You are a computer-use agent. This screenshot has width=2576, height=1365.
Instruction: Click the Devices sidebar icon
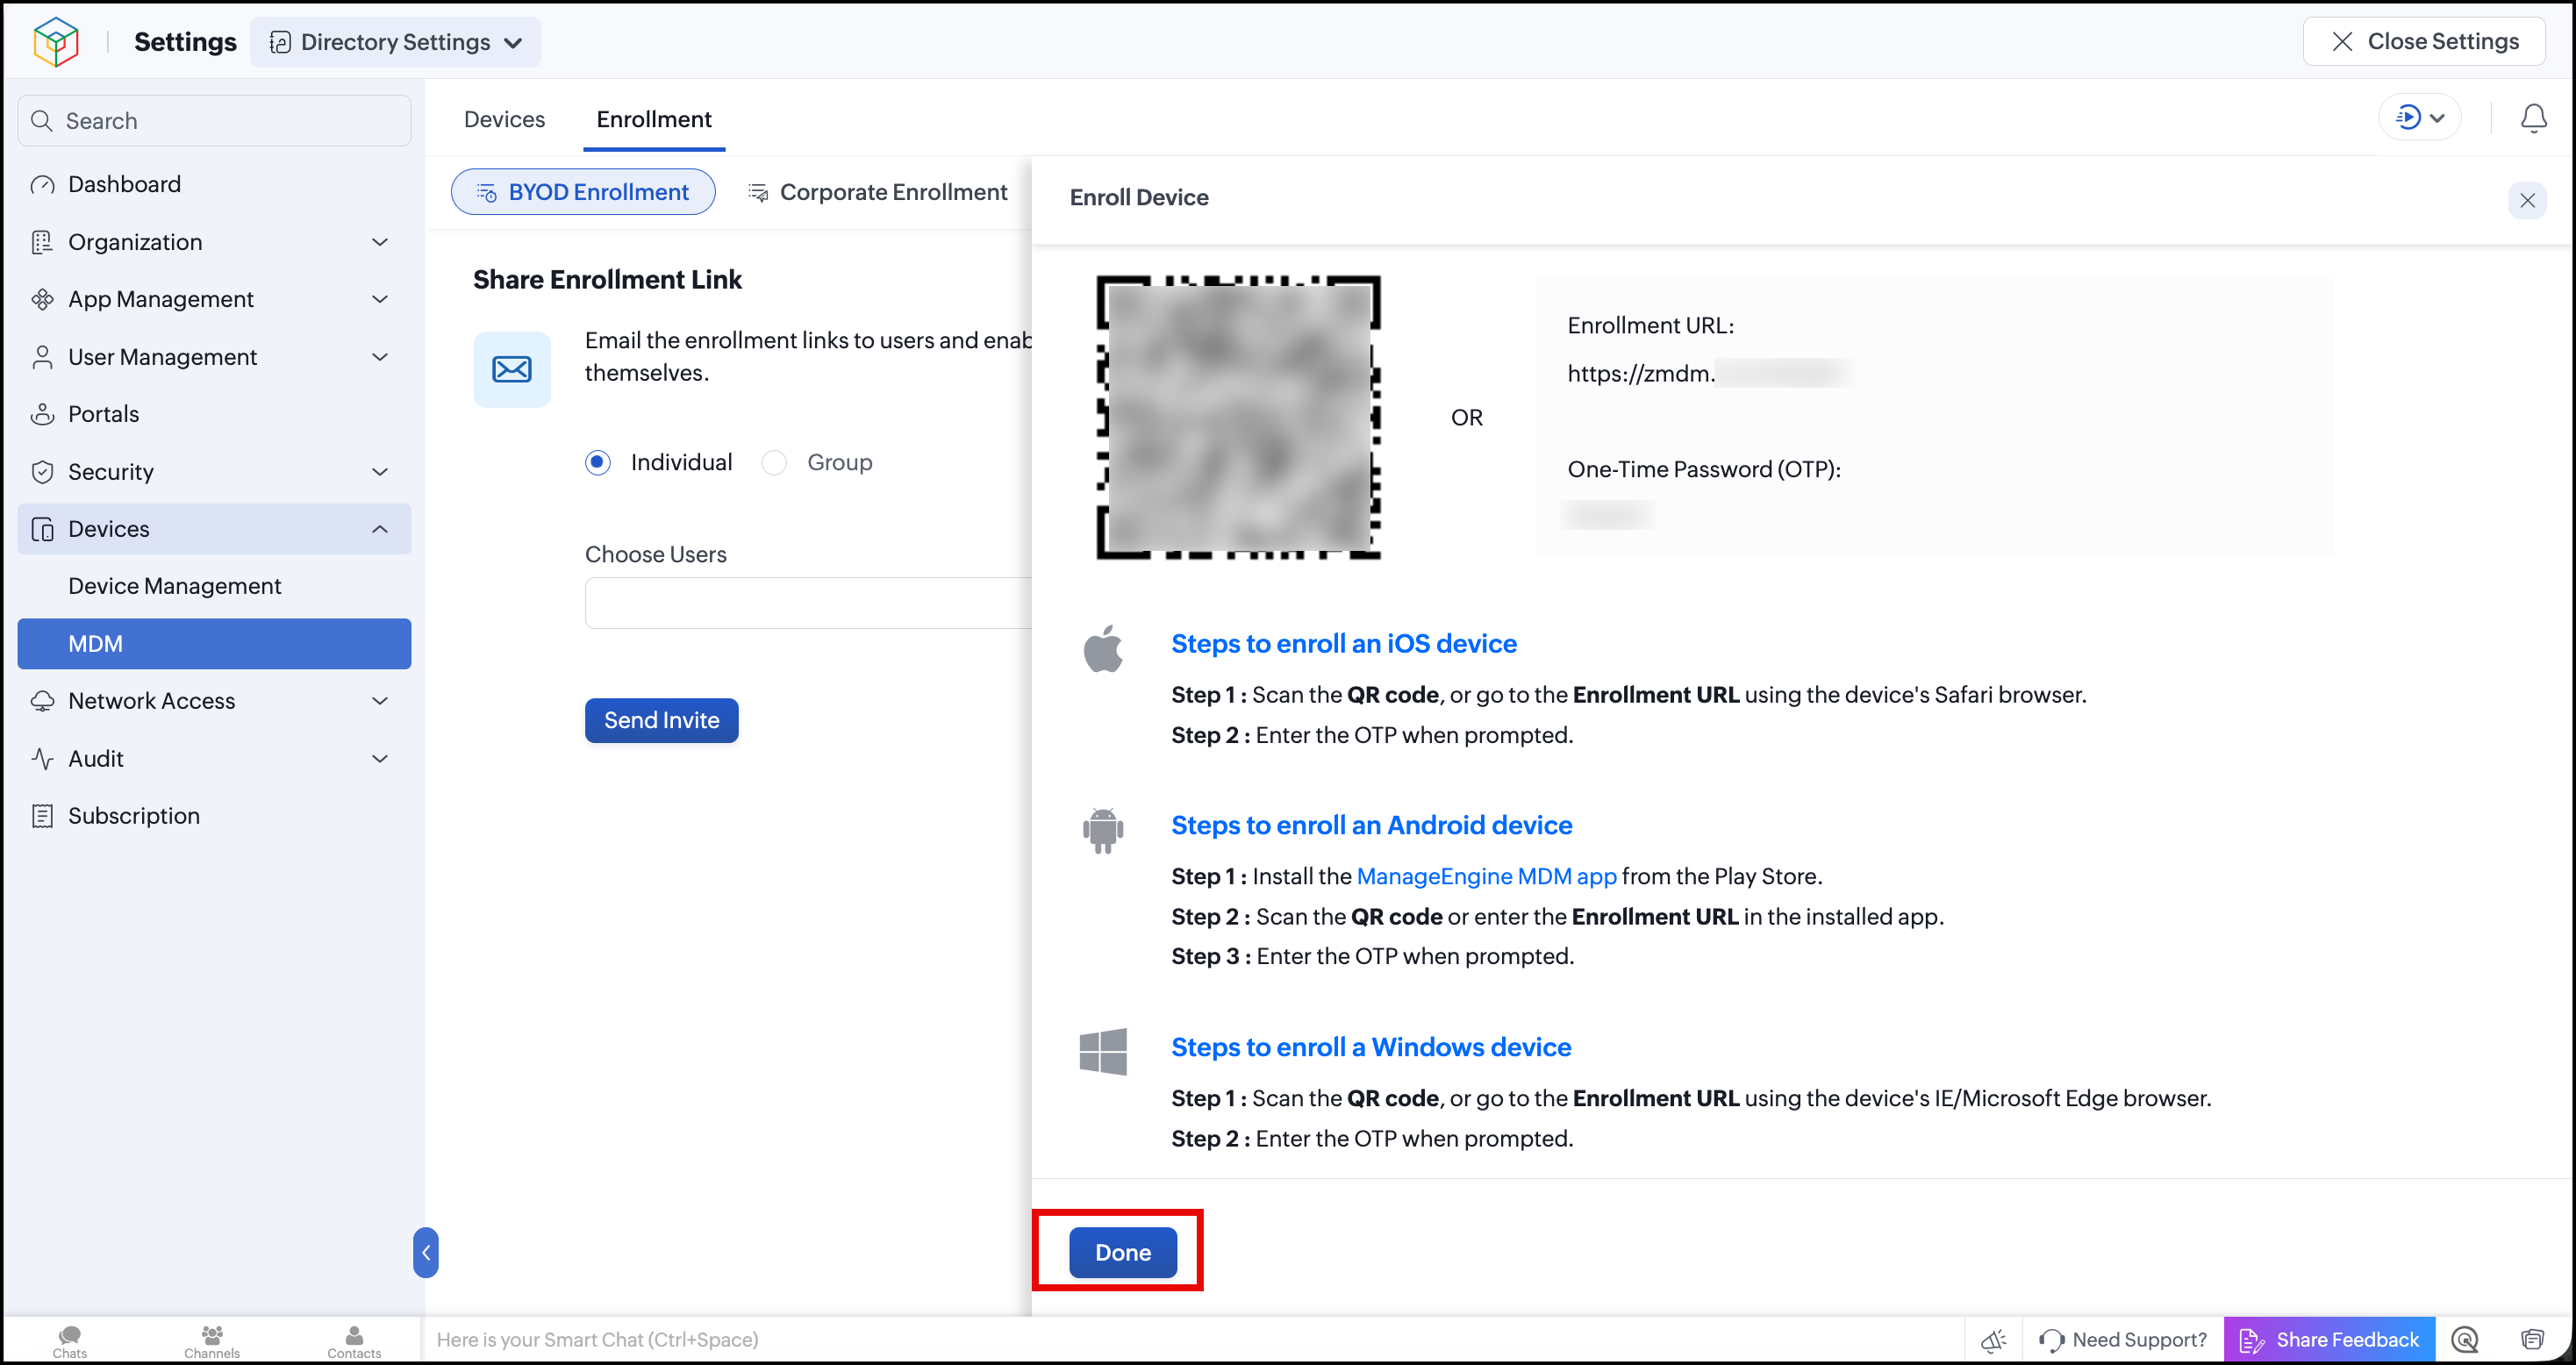pyautogui.click(x=42, y=529)
